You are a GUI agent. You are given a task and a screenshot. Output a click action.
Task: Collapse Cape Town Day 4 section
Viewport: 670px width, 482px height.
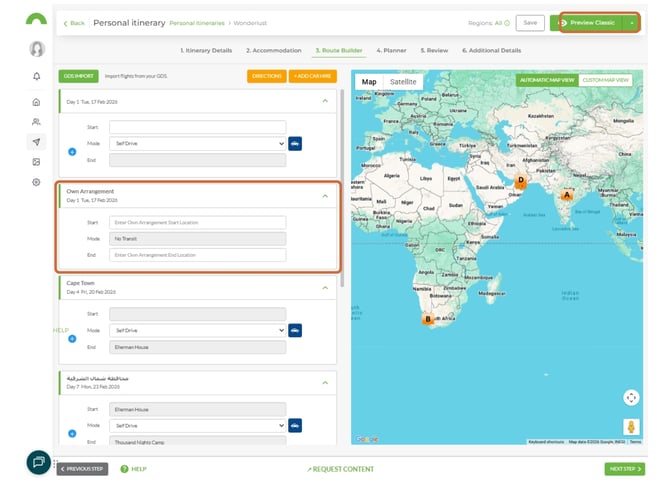[x=325, y=288]
